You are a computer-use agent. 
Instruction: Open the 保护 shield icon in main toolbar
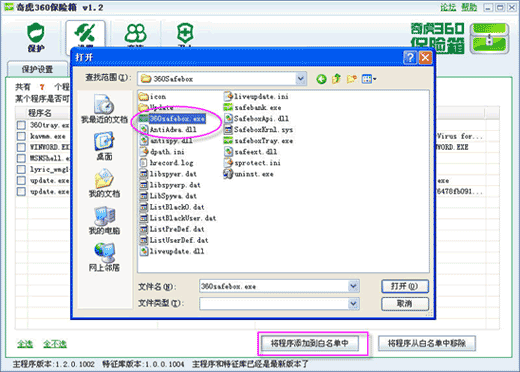pos(36,37)
